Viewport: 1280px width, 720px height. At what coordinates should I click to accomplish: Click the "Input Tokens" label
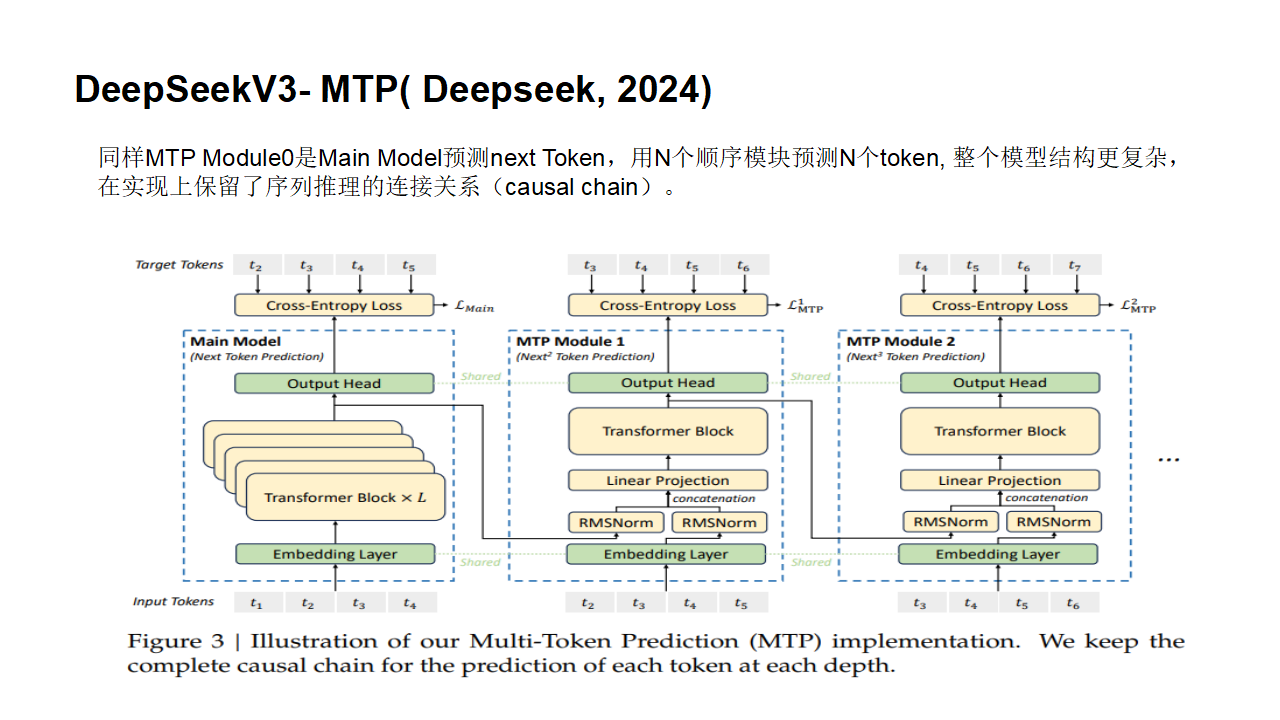174,601
